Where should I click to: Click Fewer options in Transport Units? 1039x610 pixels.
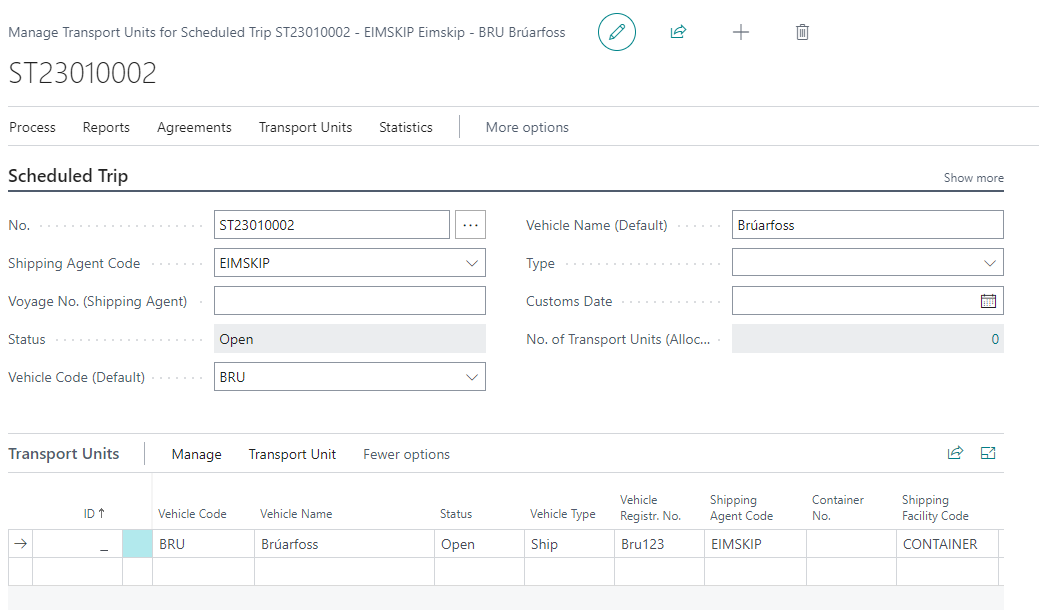406,454
